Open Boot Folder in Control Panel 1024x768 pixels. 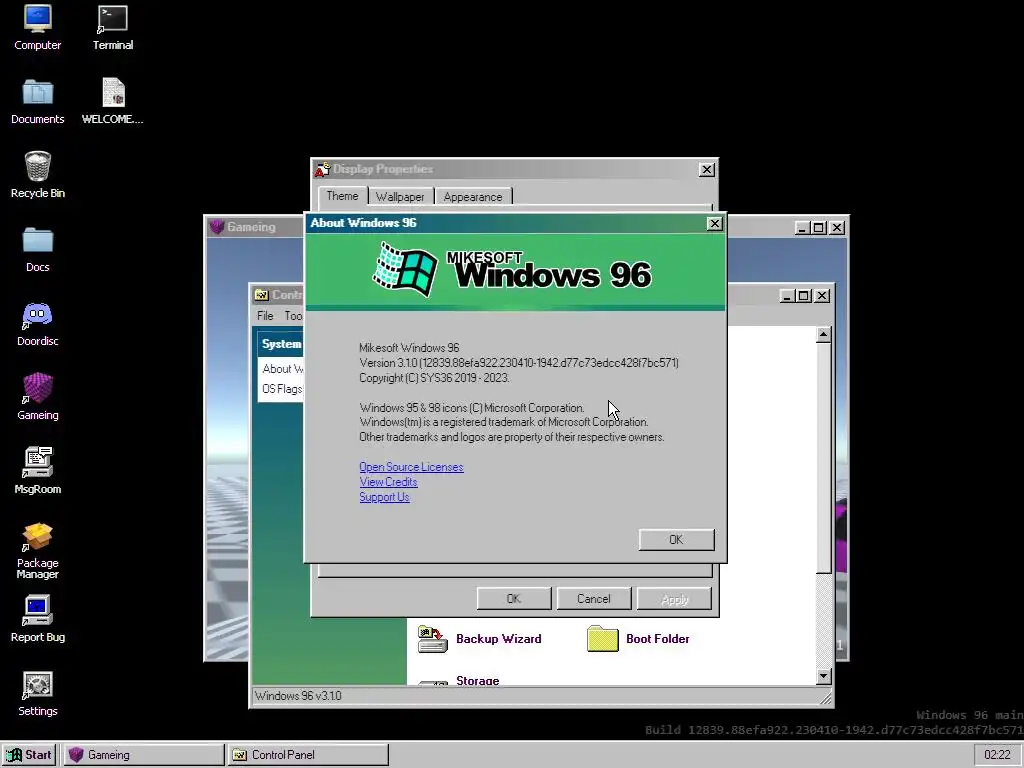coord(638,639)
